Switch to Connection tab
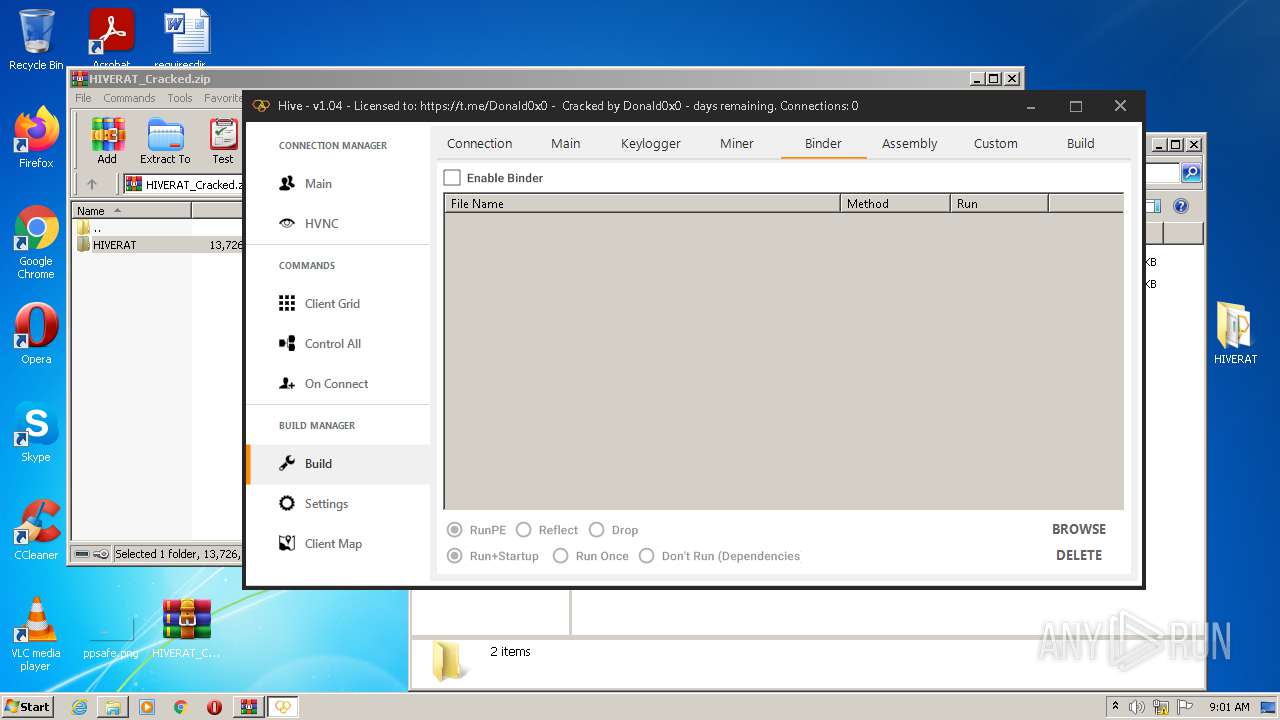This screenshot has width=1280, height=720. tap(480, 143)
